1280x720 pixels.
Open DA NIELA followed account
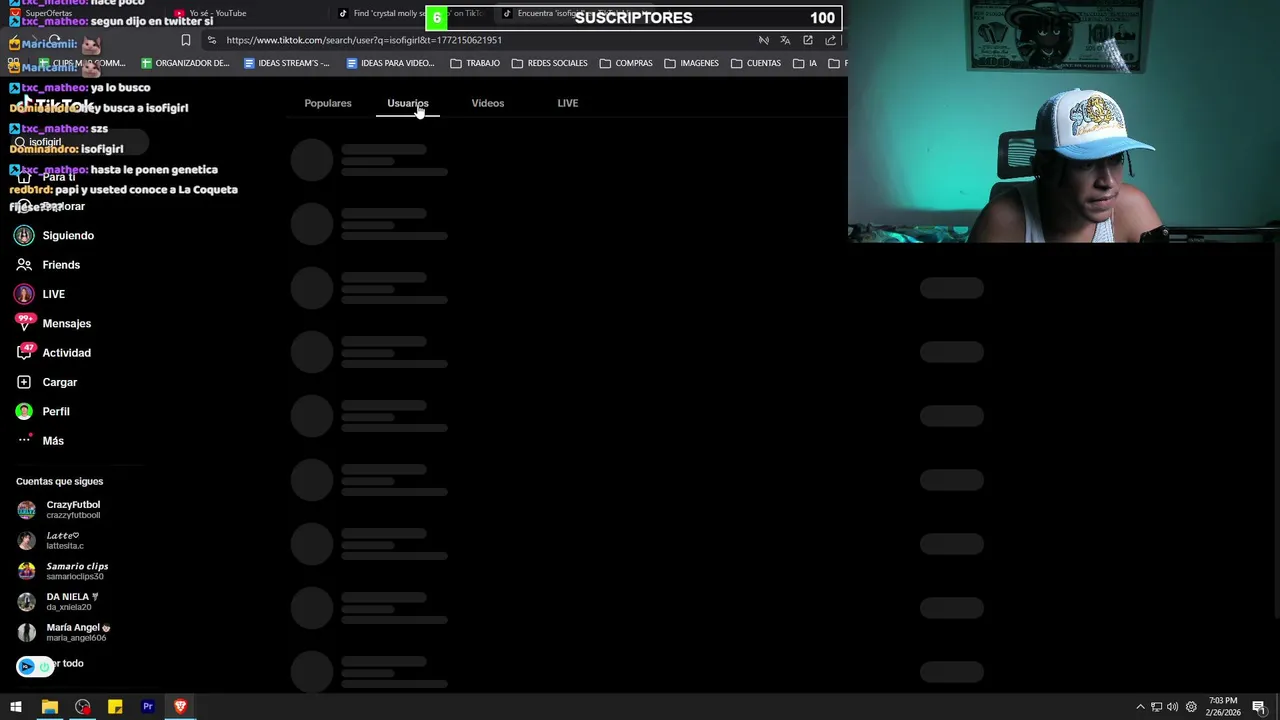point(58,602)
